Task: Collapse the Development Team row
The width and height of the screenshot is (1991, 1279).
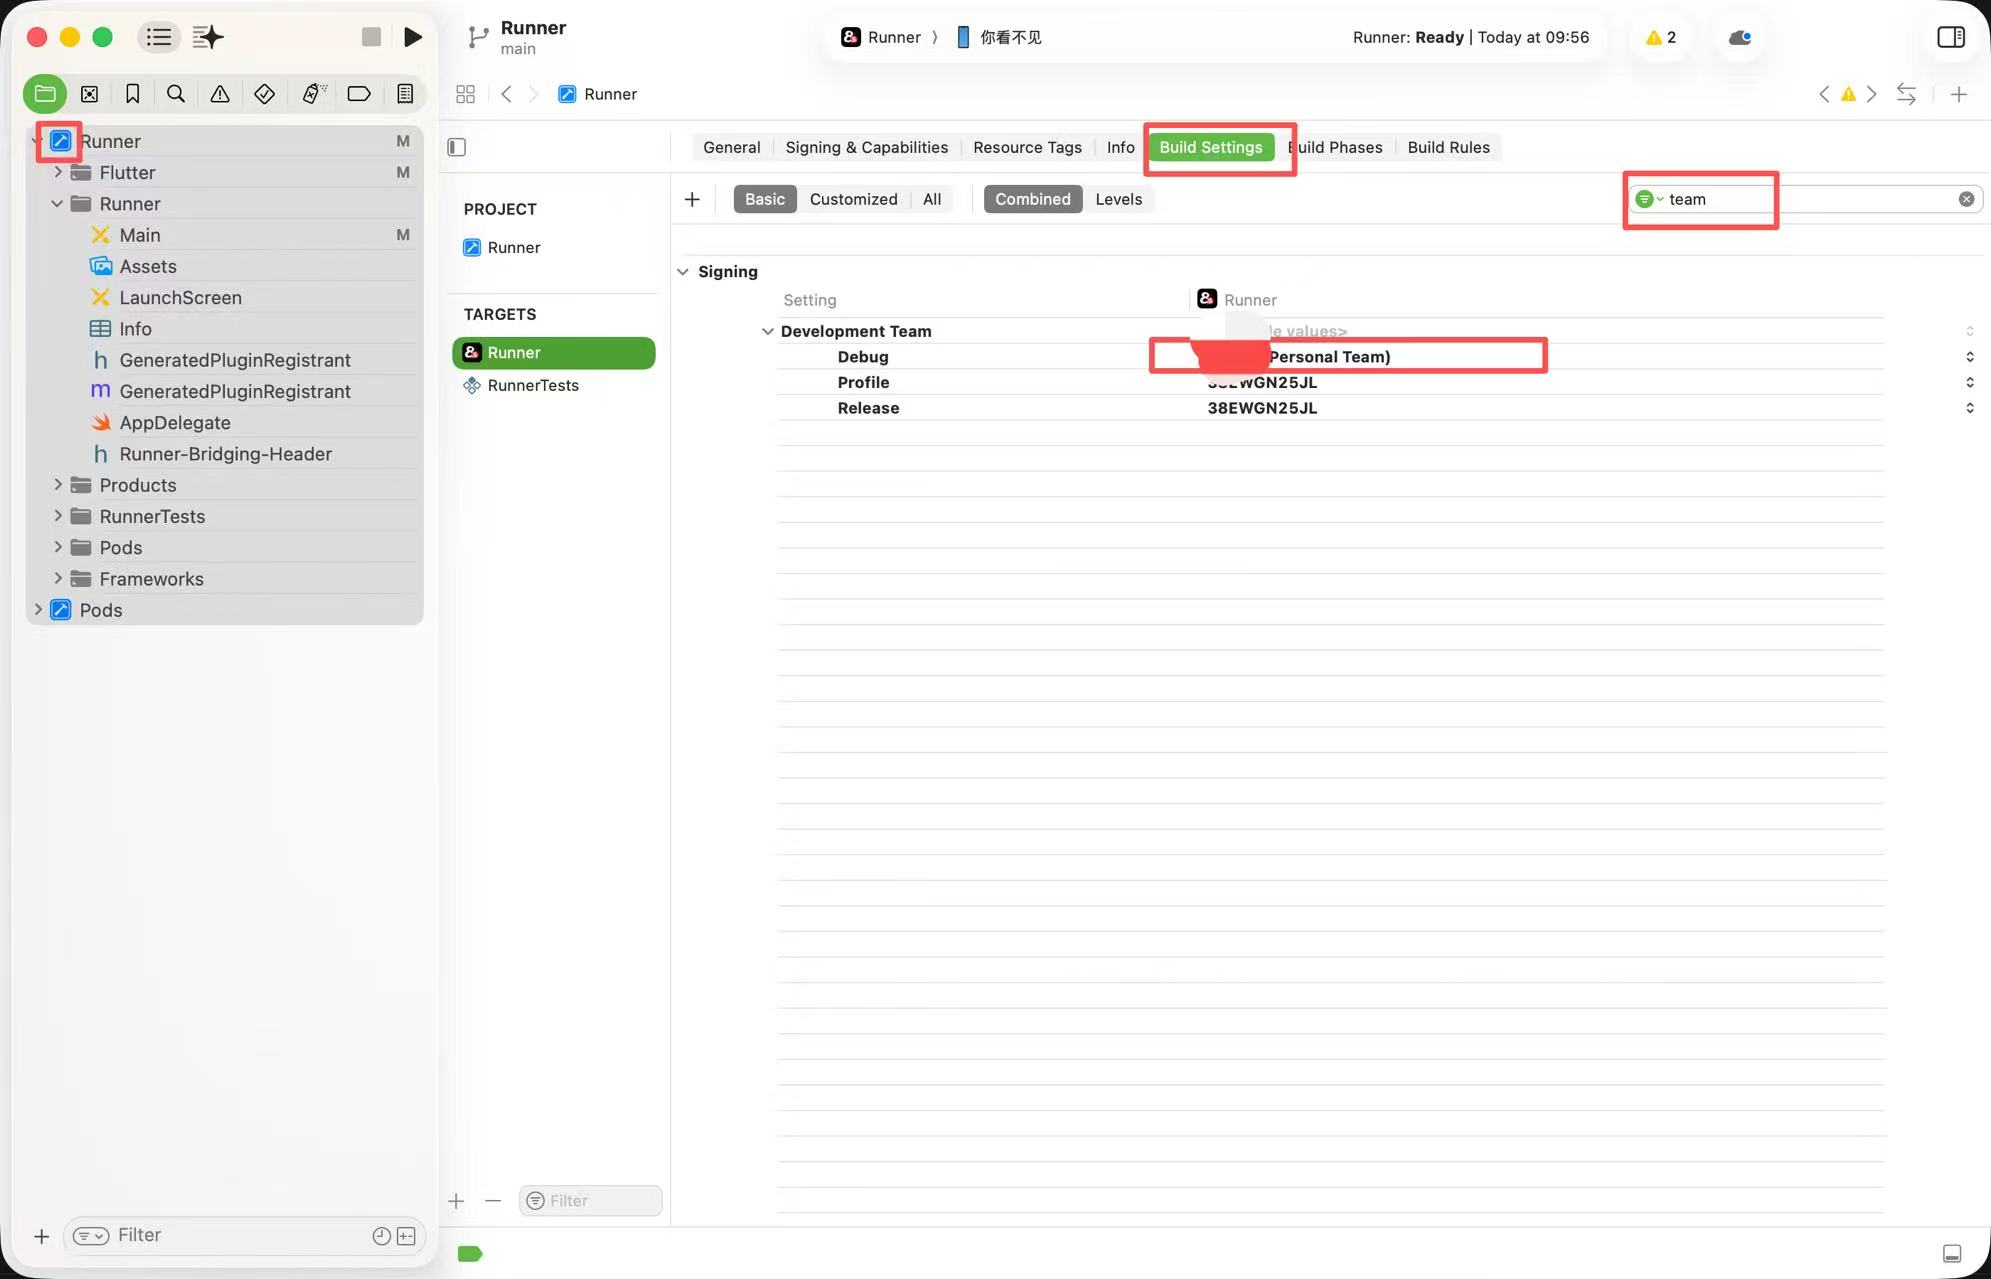Action: (x=767, y=331)
